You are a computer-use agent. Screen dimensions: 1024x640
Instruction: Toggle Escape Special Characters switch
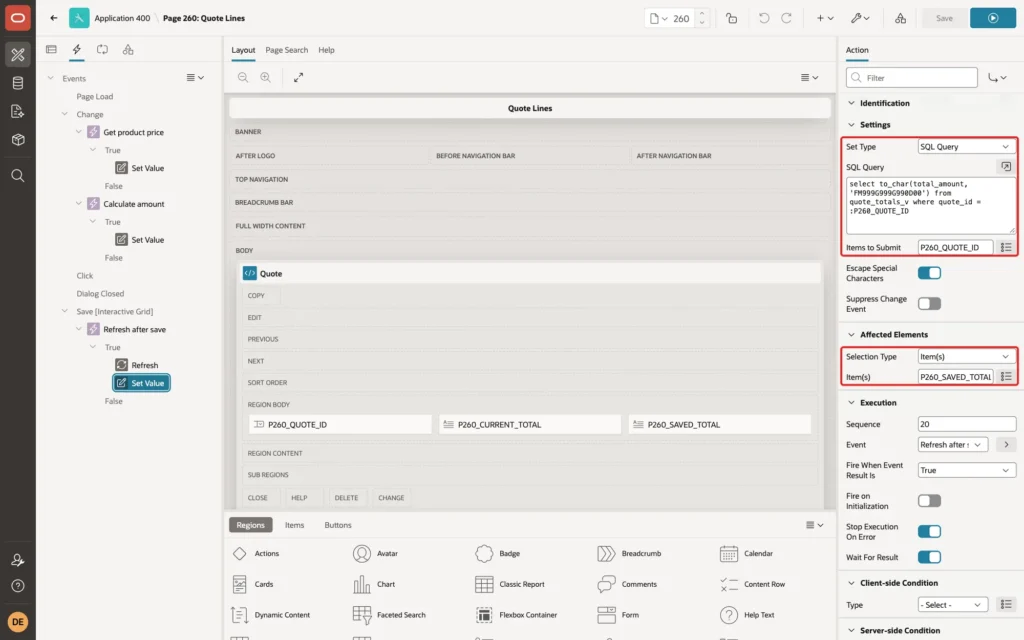pyautogui.click(x=929, y=273)
